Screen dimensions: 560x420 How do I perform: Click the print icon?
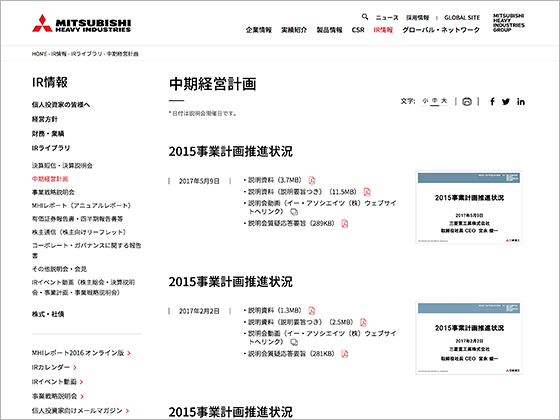click(467, 102)
